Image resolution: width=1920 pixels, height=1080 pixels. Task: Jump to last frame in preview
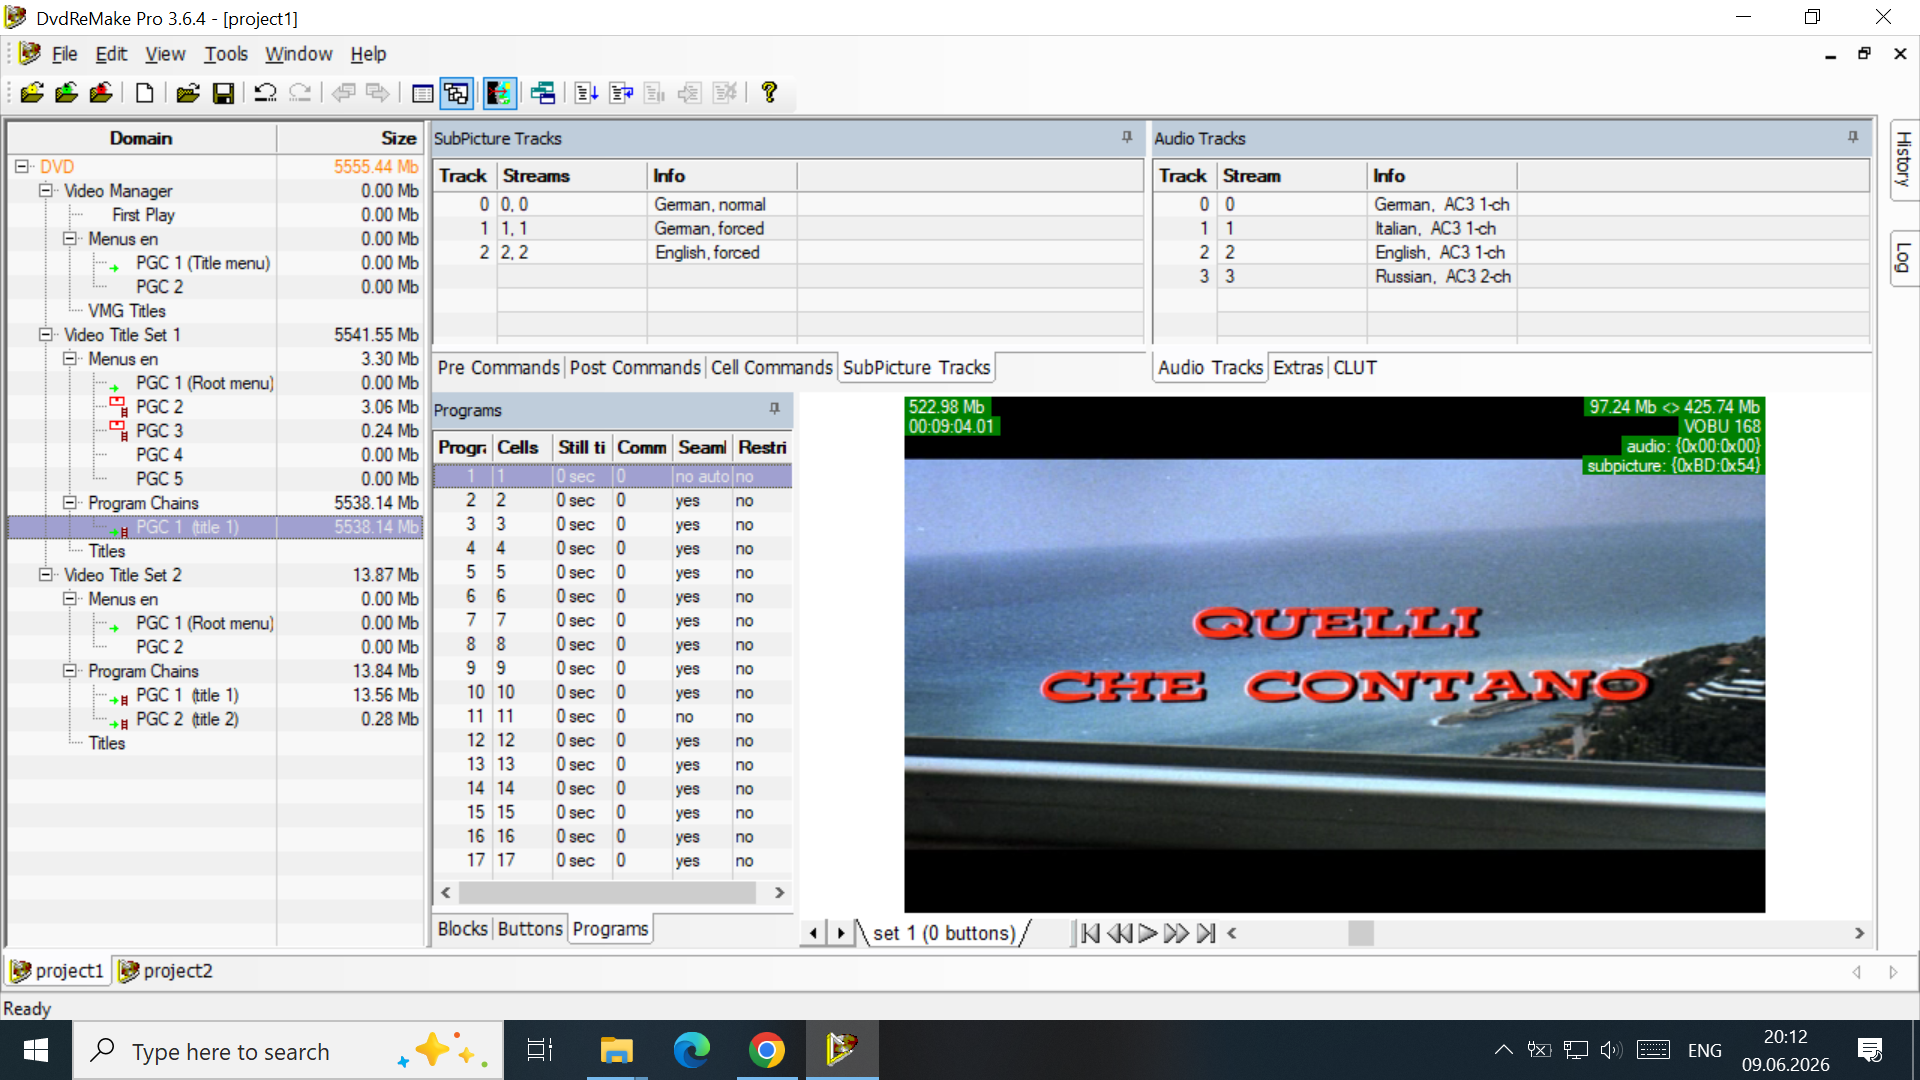pos(1206,933)
